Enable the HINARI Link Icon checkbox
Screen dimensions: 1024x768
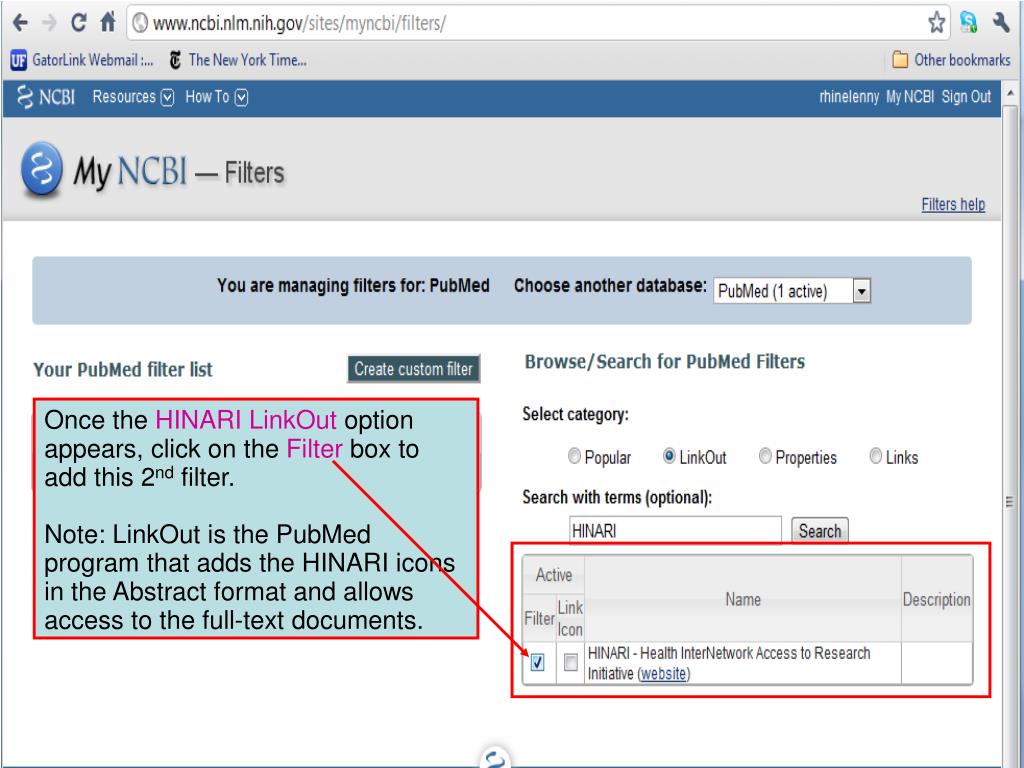pos(571,662)
